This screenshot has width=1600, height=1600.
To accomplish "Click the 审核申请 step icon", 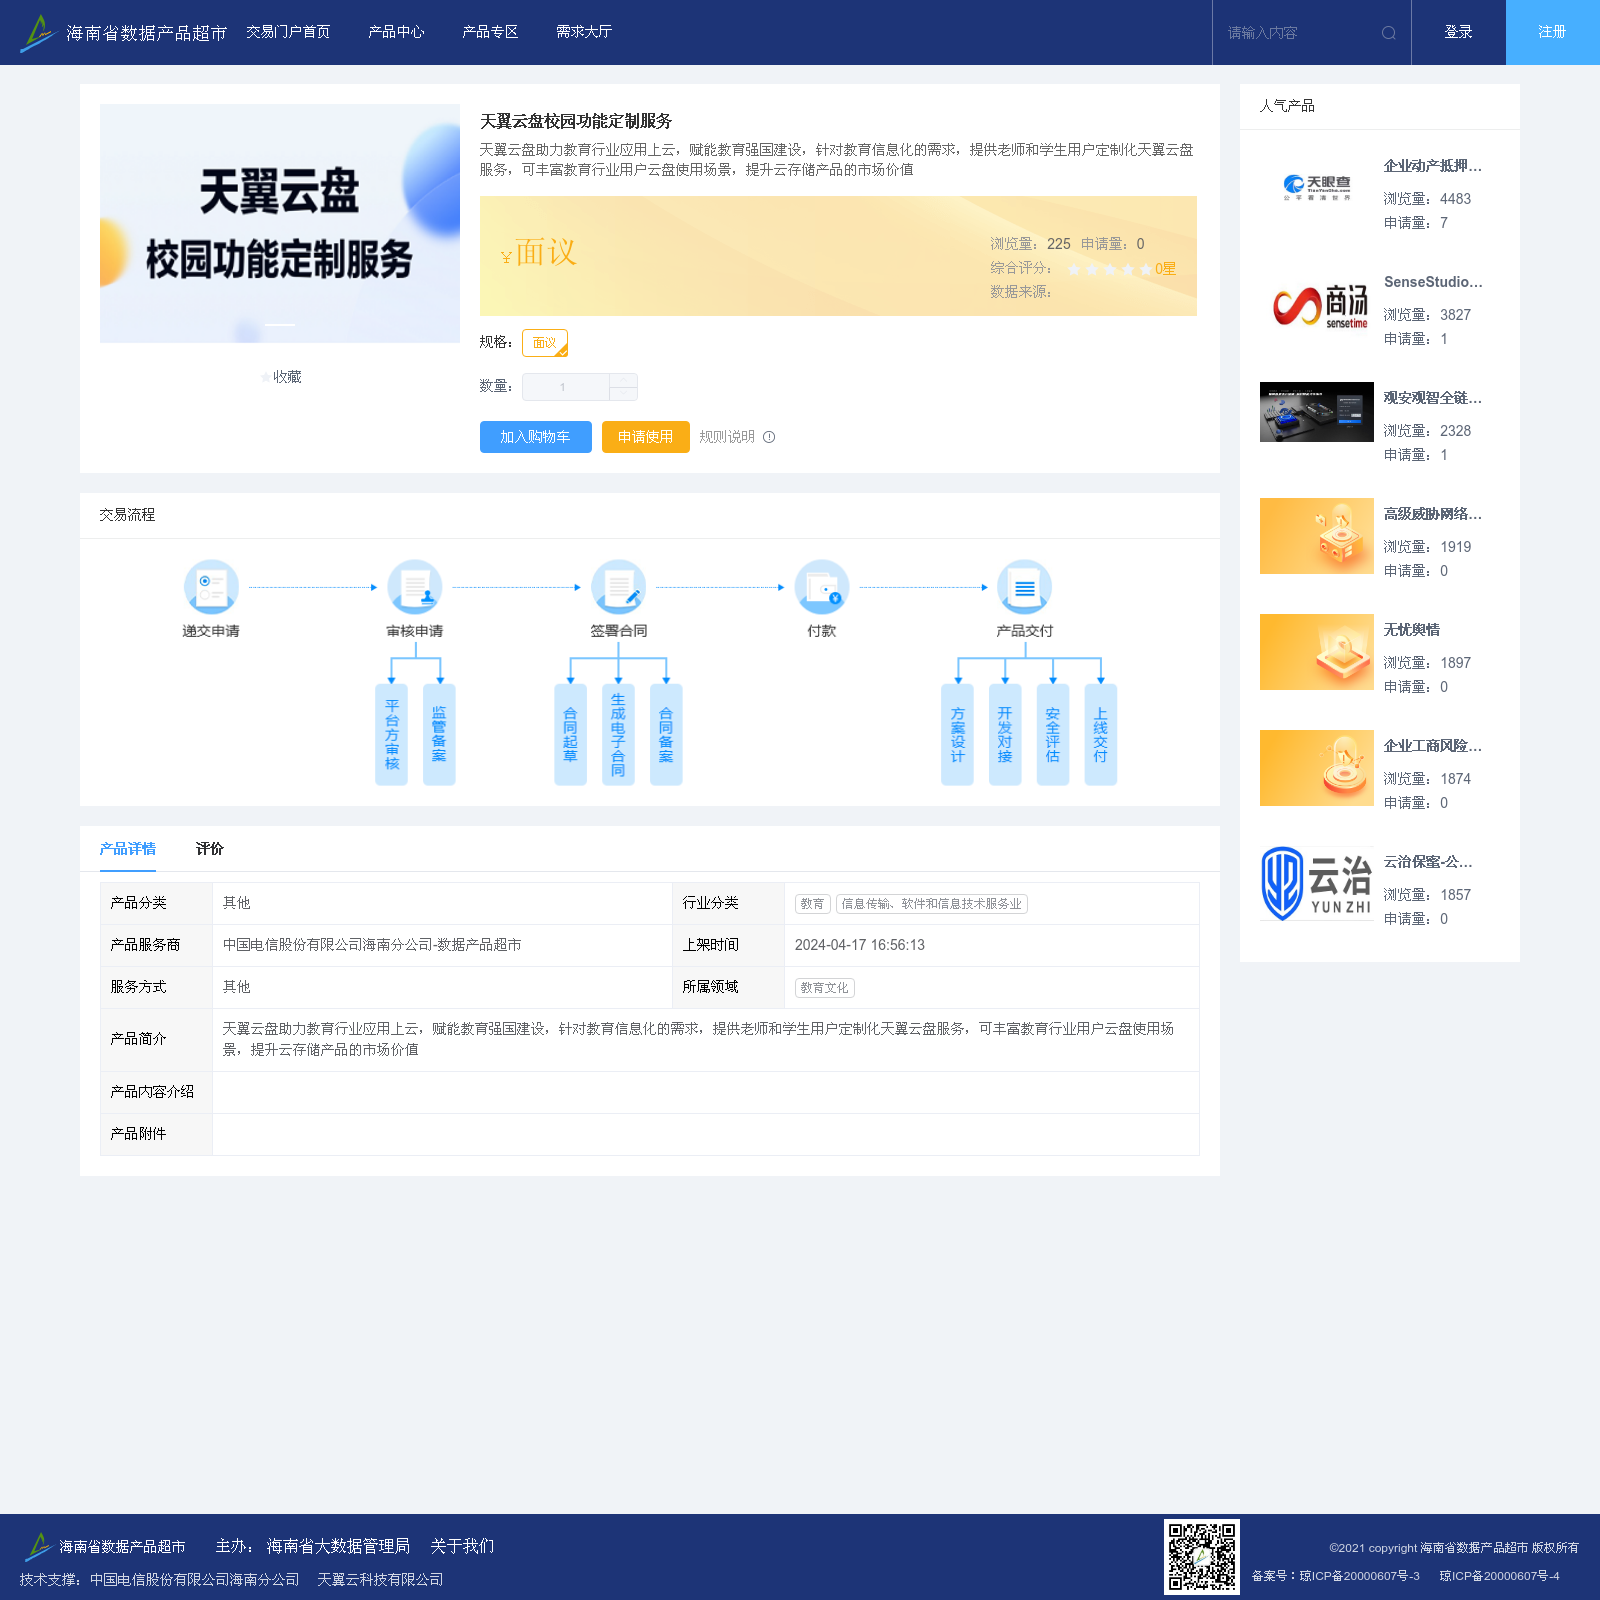I will [415, 587].
